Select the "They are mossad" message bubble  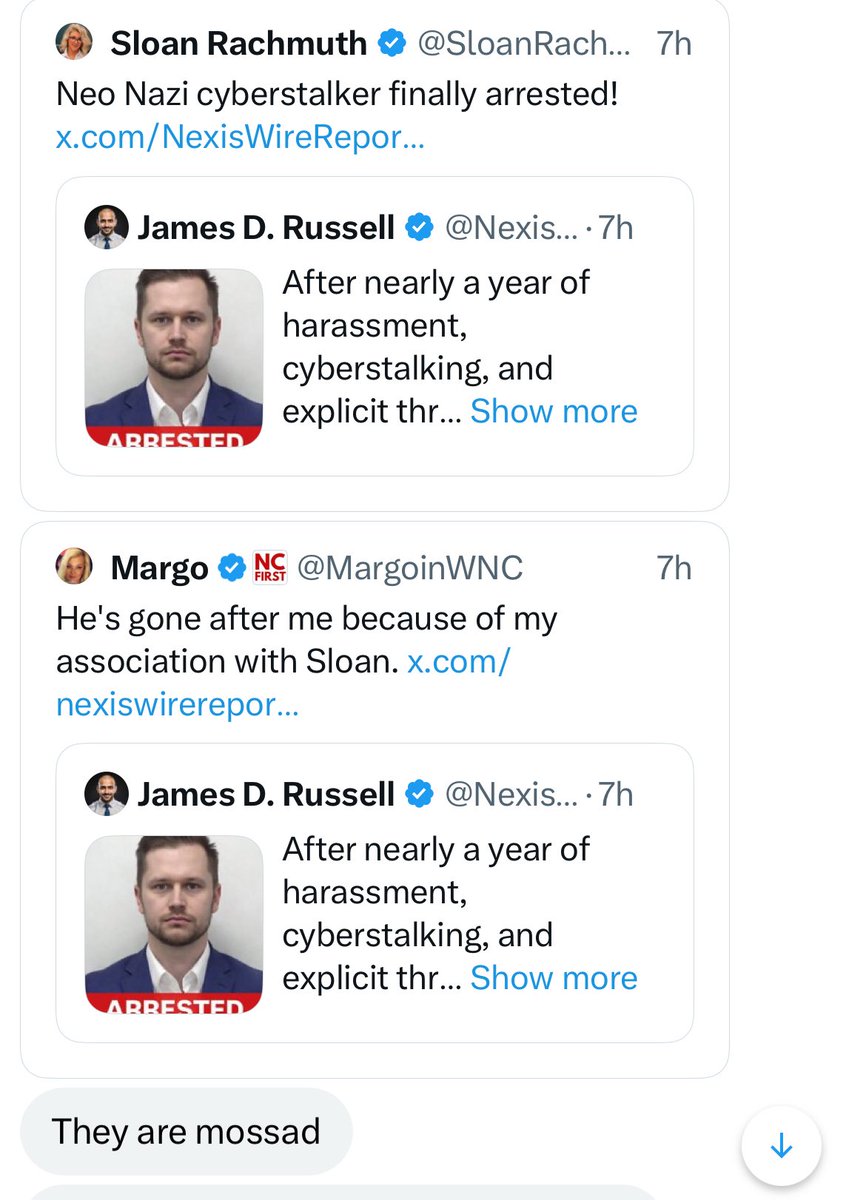coord(186,1131)
